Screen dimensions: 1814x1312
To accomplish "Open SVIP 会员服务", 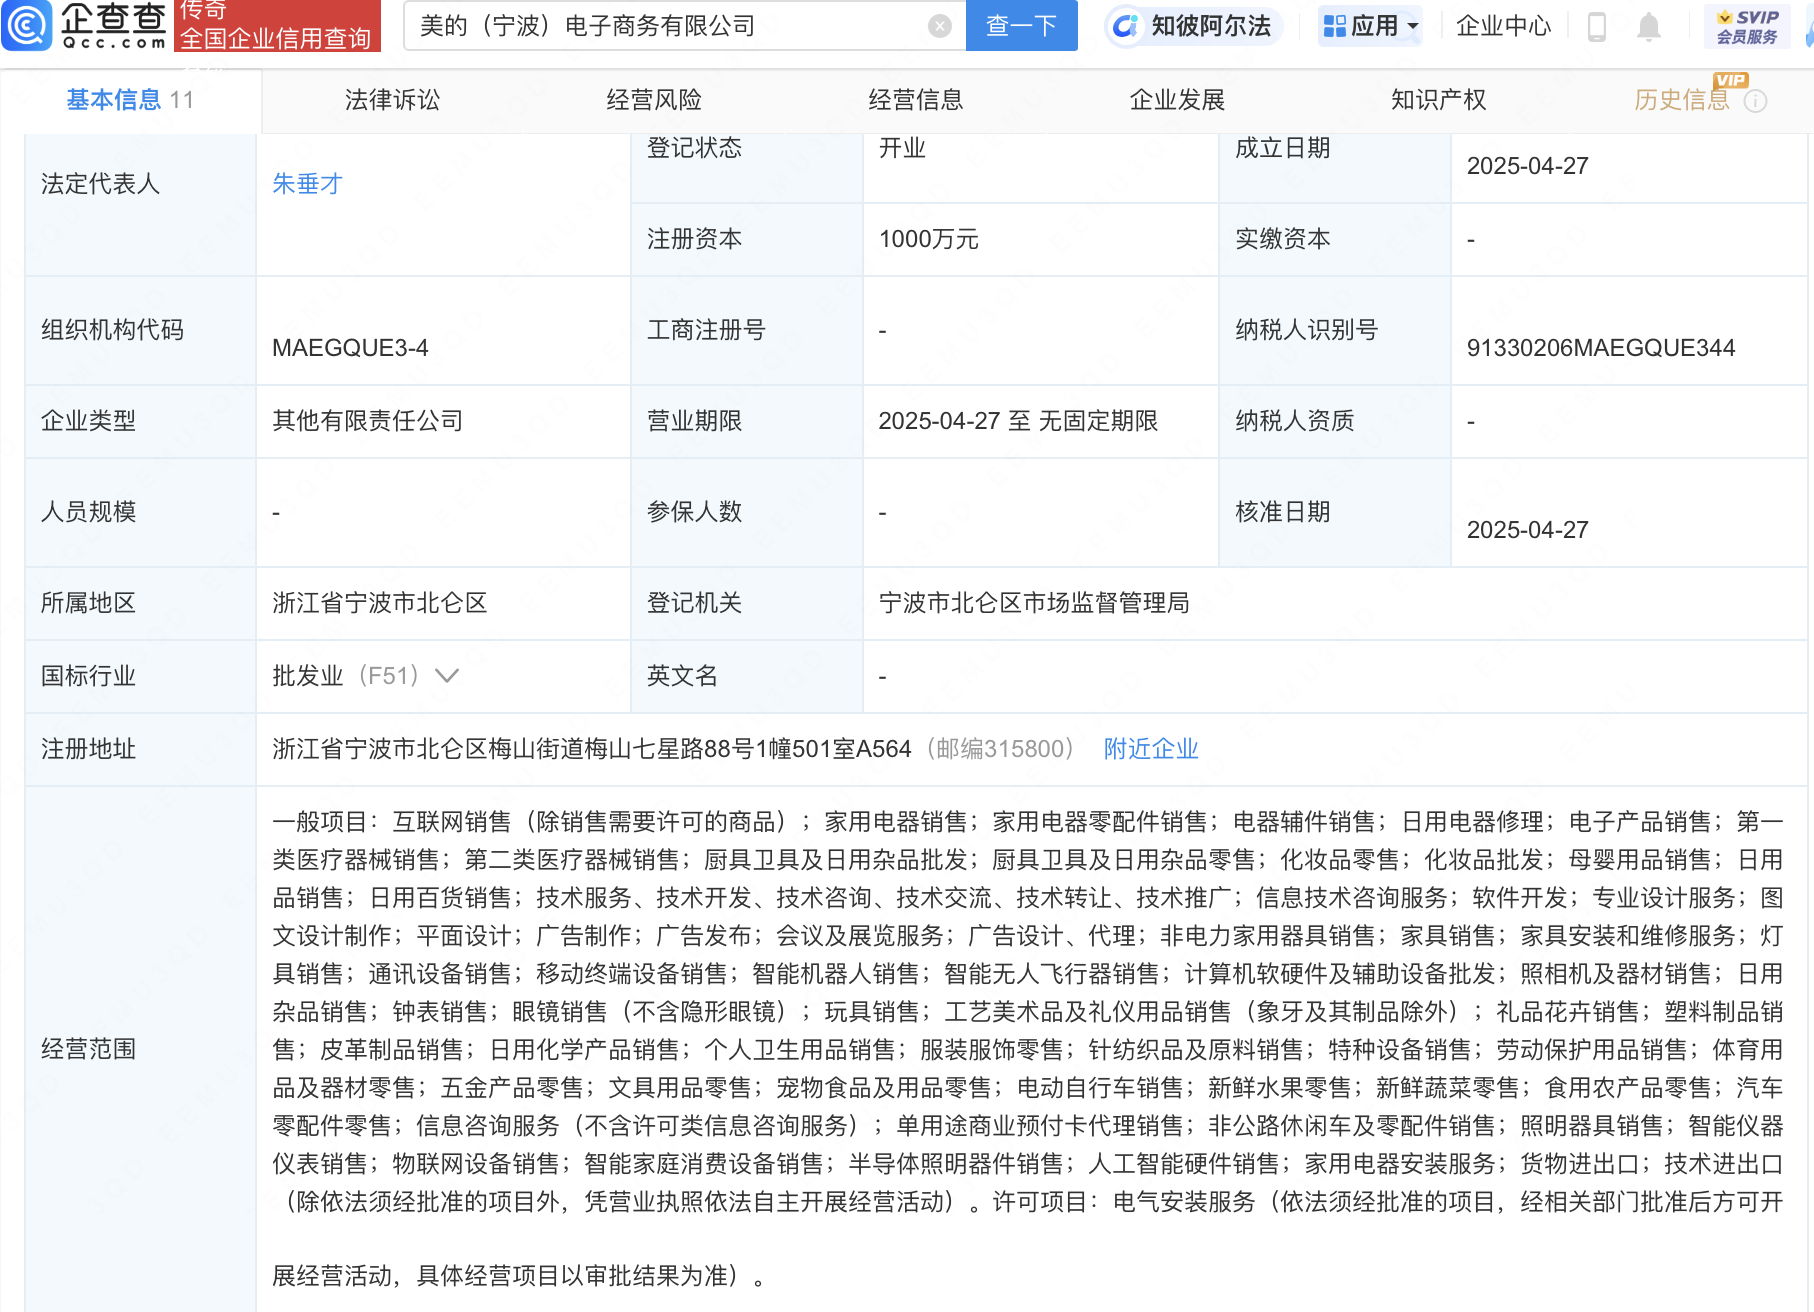I will coord(1747,27).
